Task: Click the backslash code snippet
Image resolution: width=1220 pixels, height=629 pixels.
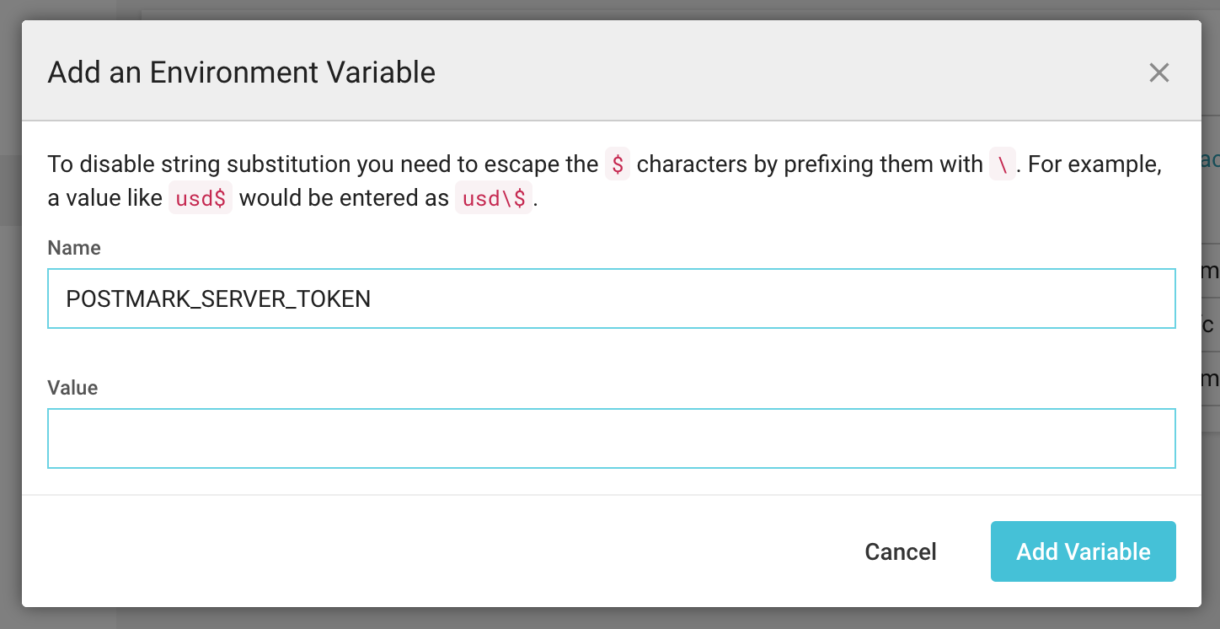Action: 1001,164
